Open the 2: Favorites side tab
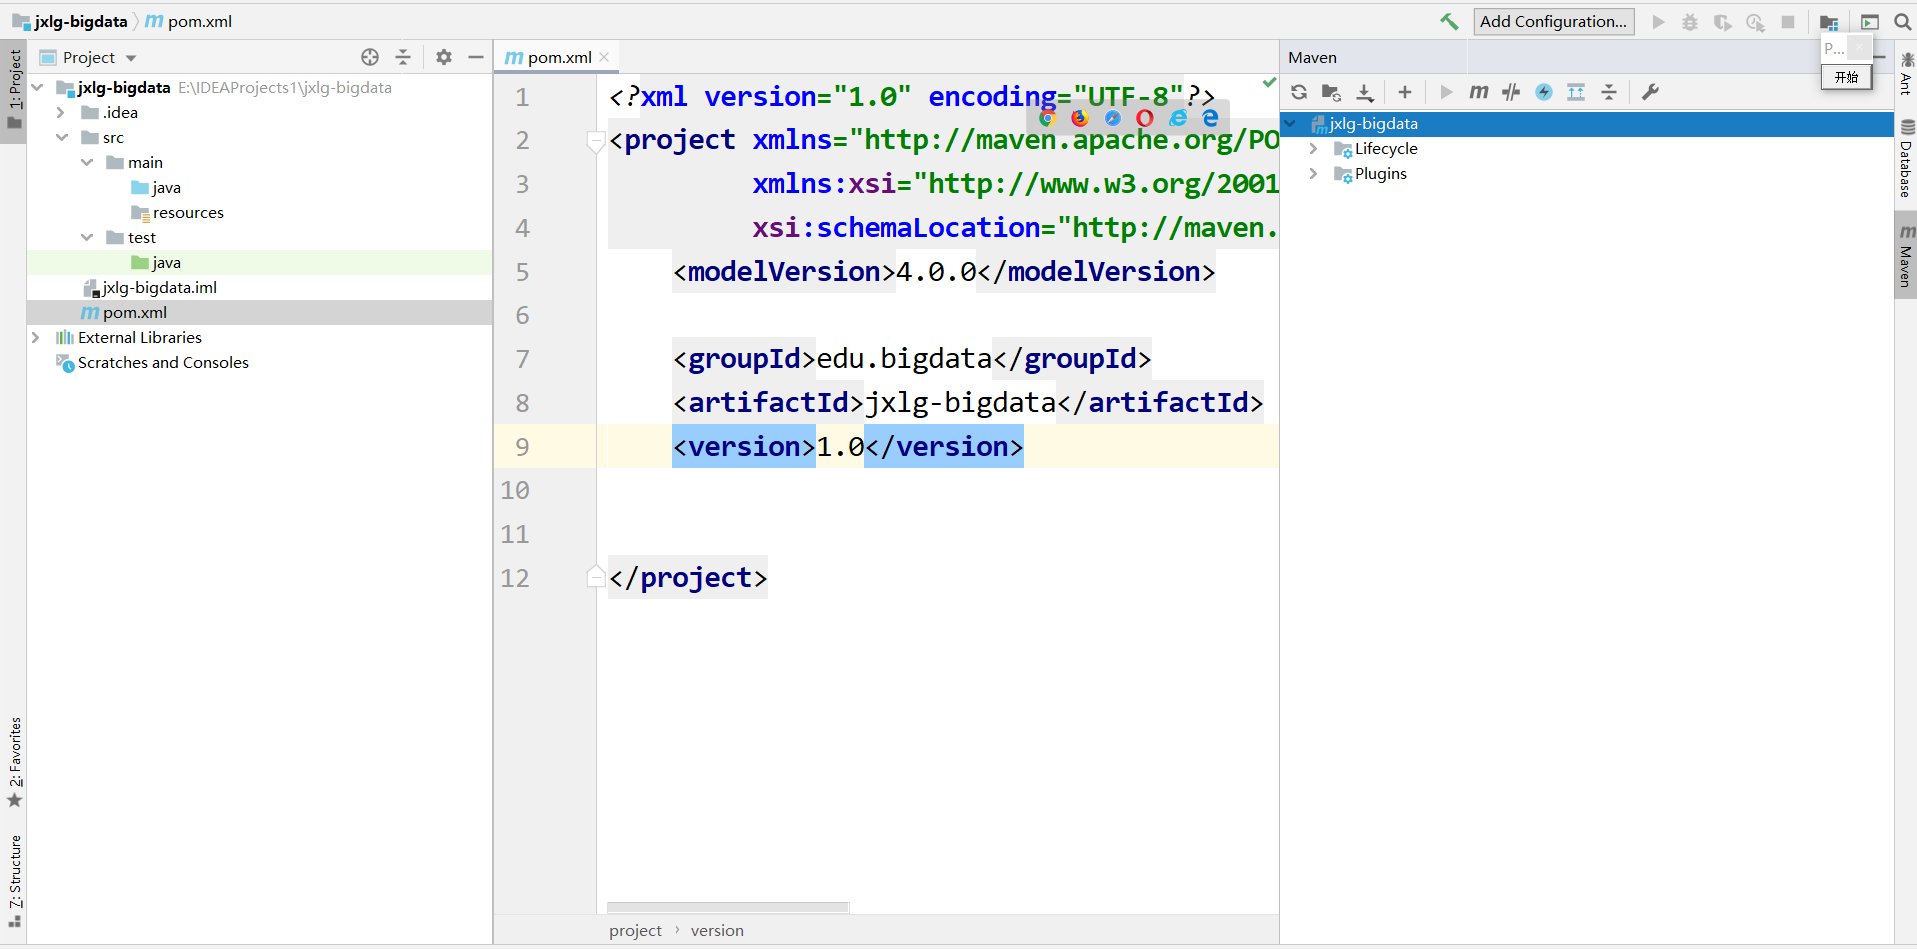Image resolution: width=1917 pixels, height=949 pixels. [14, 762]
